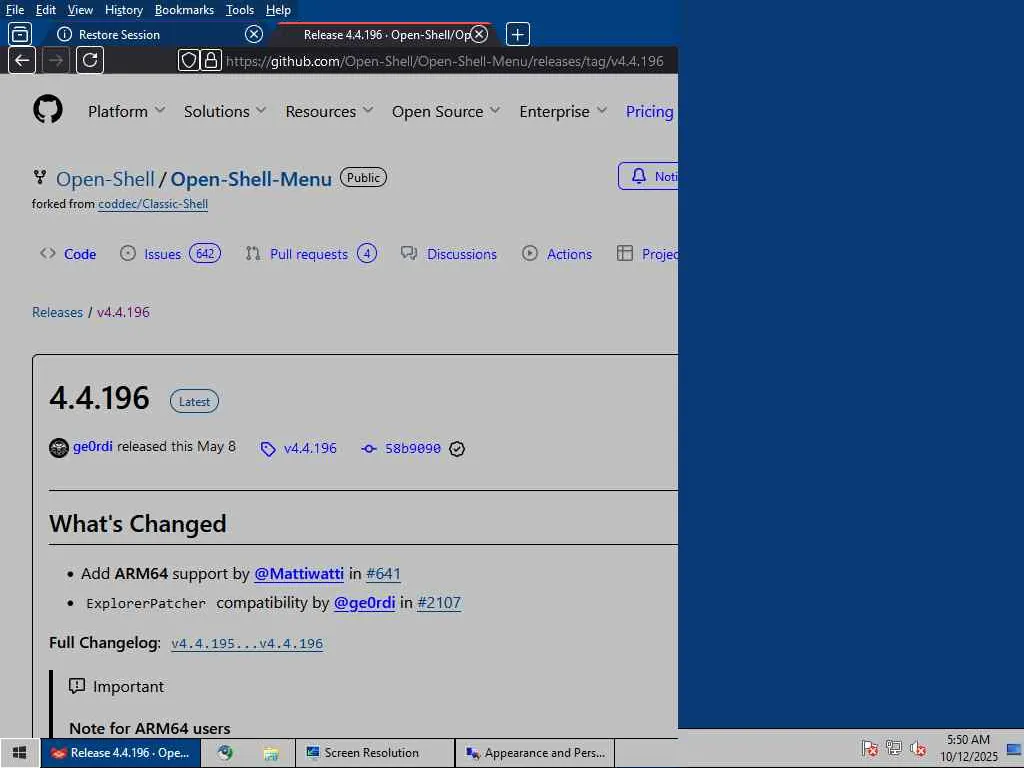
Task: Open the File menu
Action: (x=15, y=10)
